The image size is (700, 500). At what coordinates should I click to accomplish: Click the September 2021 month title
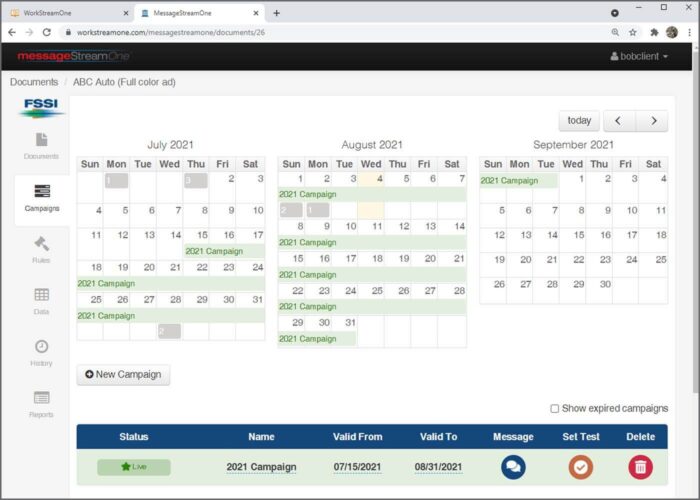pos(573,145)
